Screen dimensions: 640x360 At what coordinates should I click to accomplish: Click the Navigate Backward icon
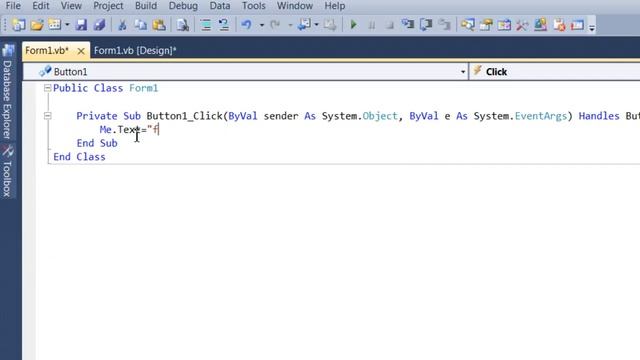point(304,25)
